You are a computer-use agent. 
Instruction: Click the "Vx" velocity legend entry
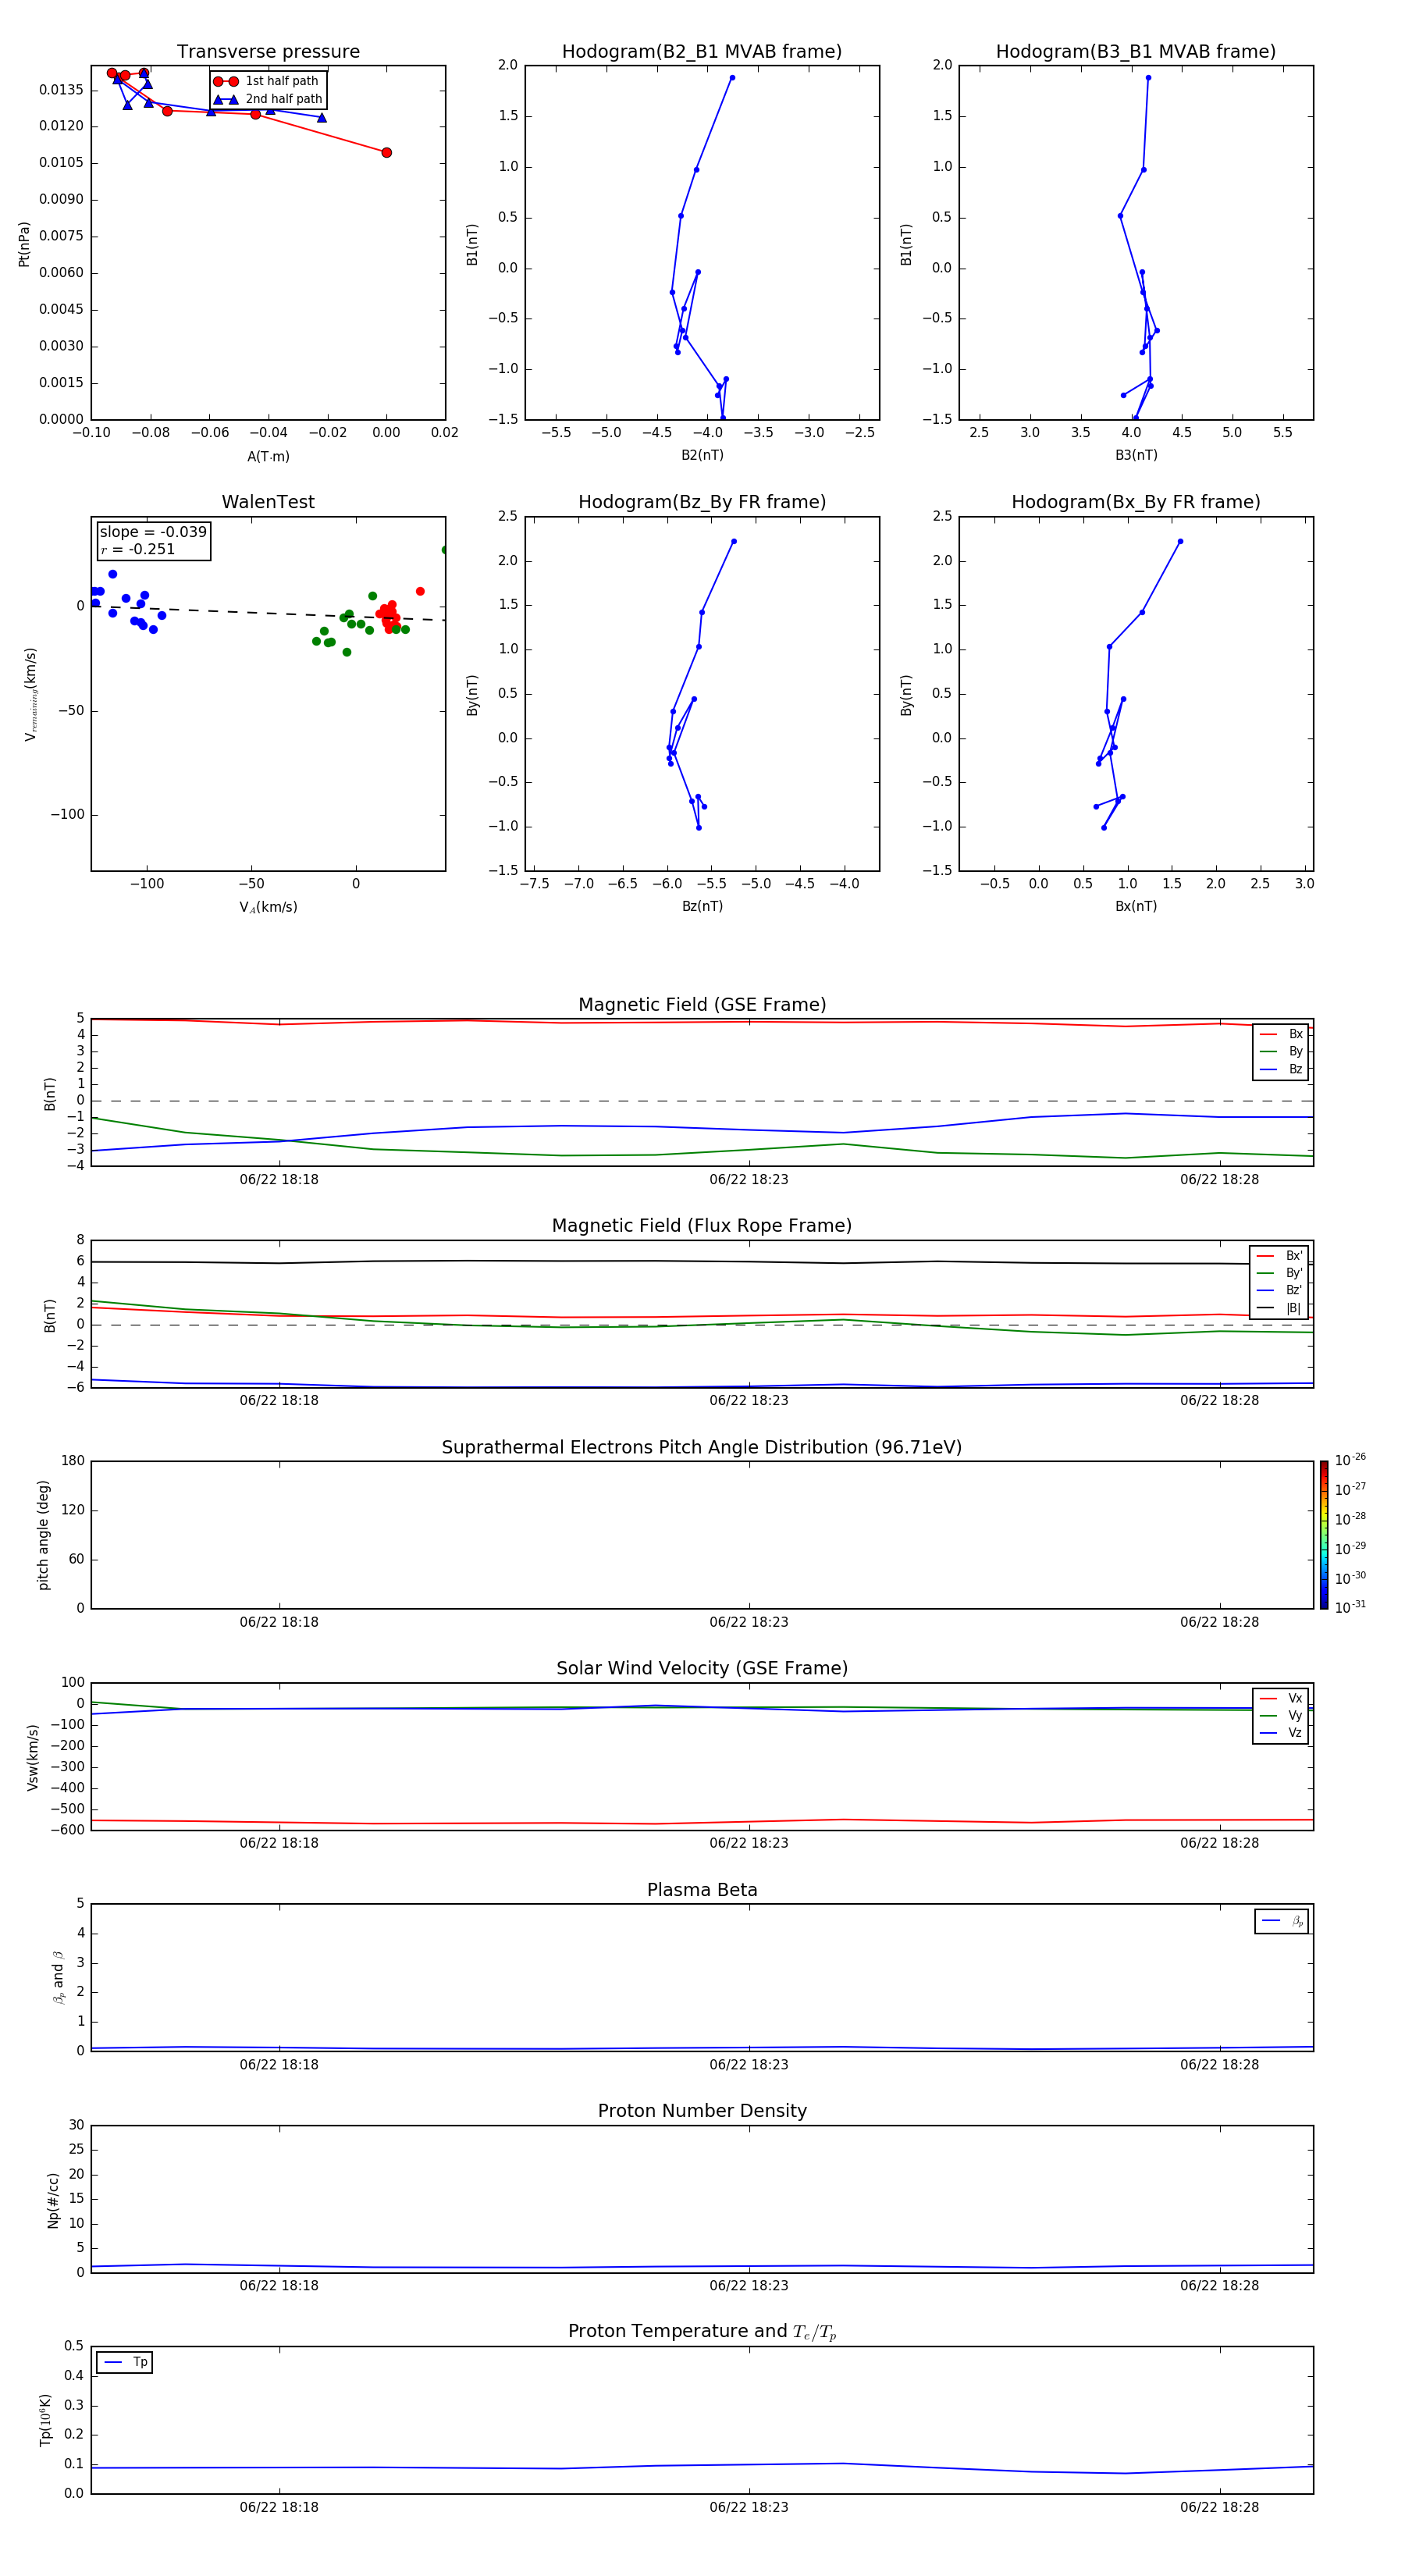(x=1281, y=1699)
